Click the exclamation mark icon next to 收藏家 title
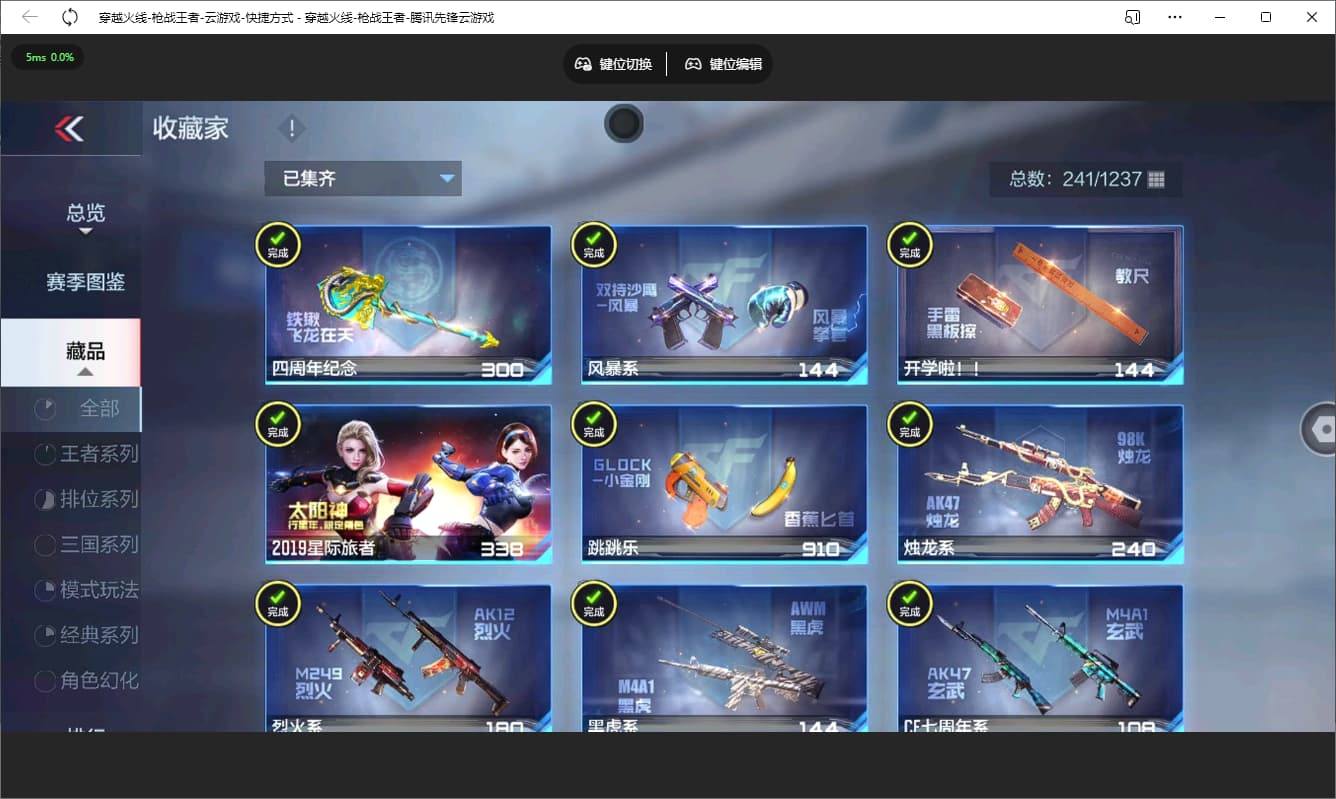The width and height of the screenshot is (1336, 799). point(290,128)
